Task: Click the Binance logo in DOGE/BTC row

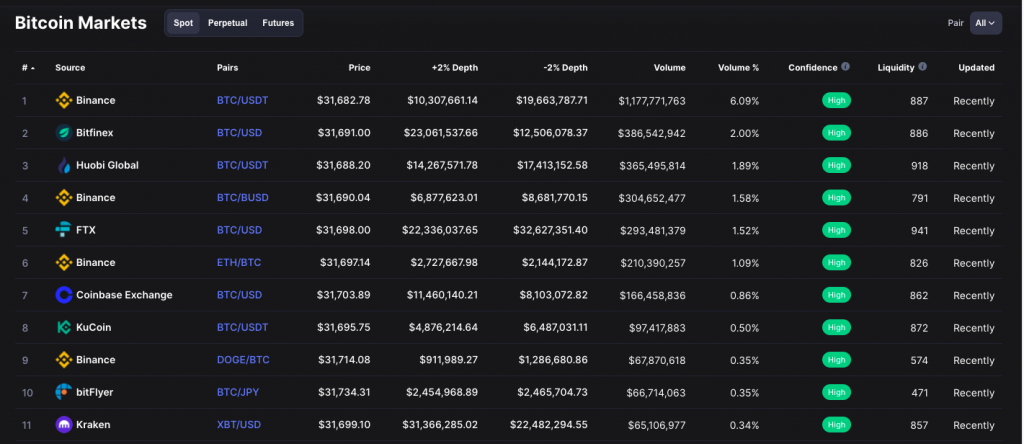Action: point(63,360)
